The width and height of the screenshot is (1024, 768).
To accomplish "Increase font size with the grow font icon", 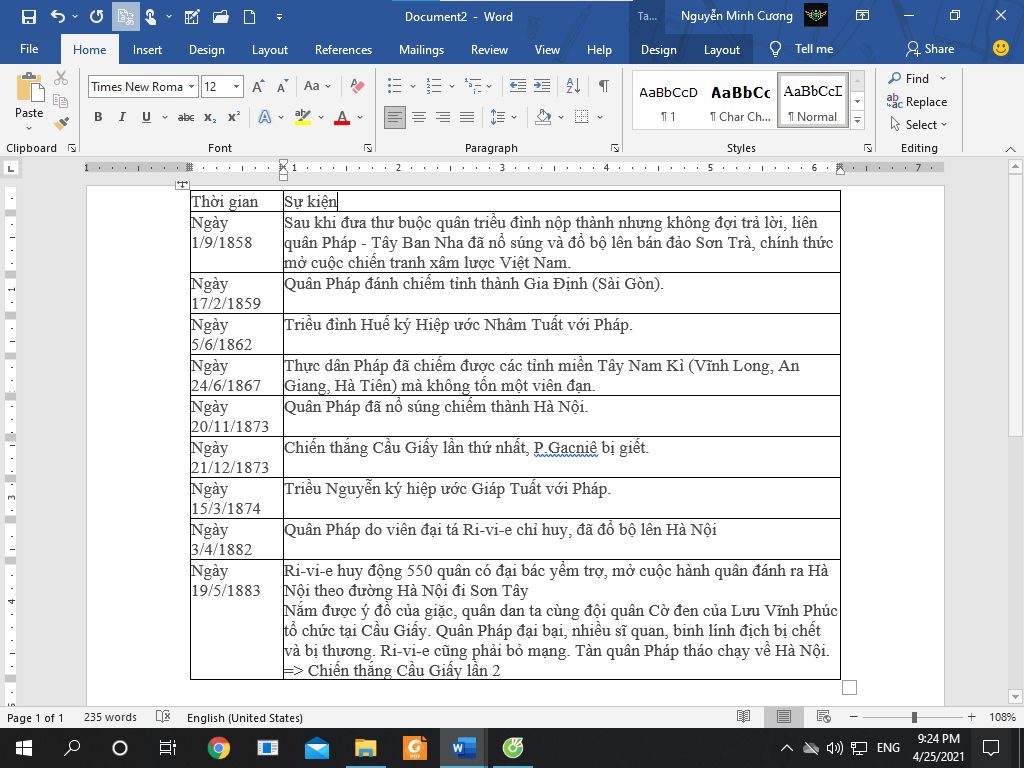I will [259, 86].
